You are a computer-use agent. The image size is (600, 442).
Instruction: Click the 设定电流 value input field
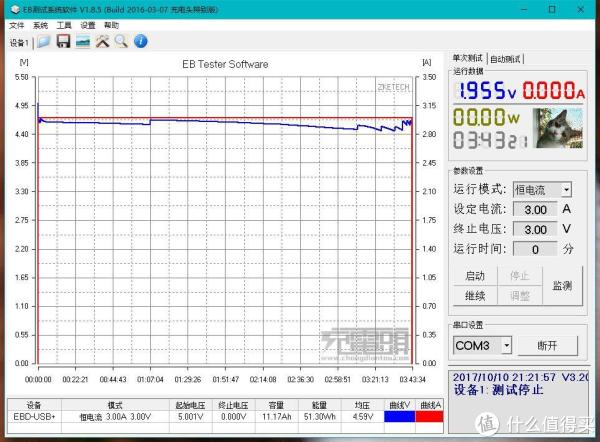pyautogui.click(x=535, y=210)
